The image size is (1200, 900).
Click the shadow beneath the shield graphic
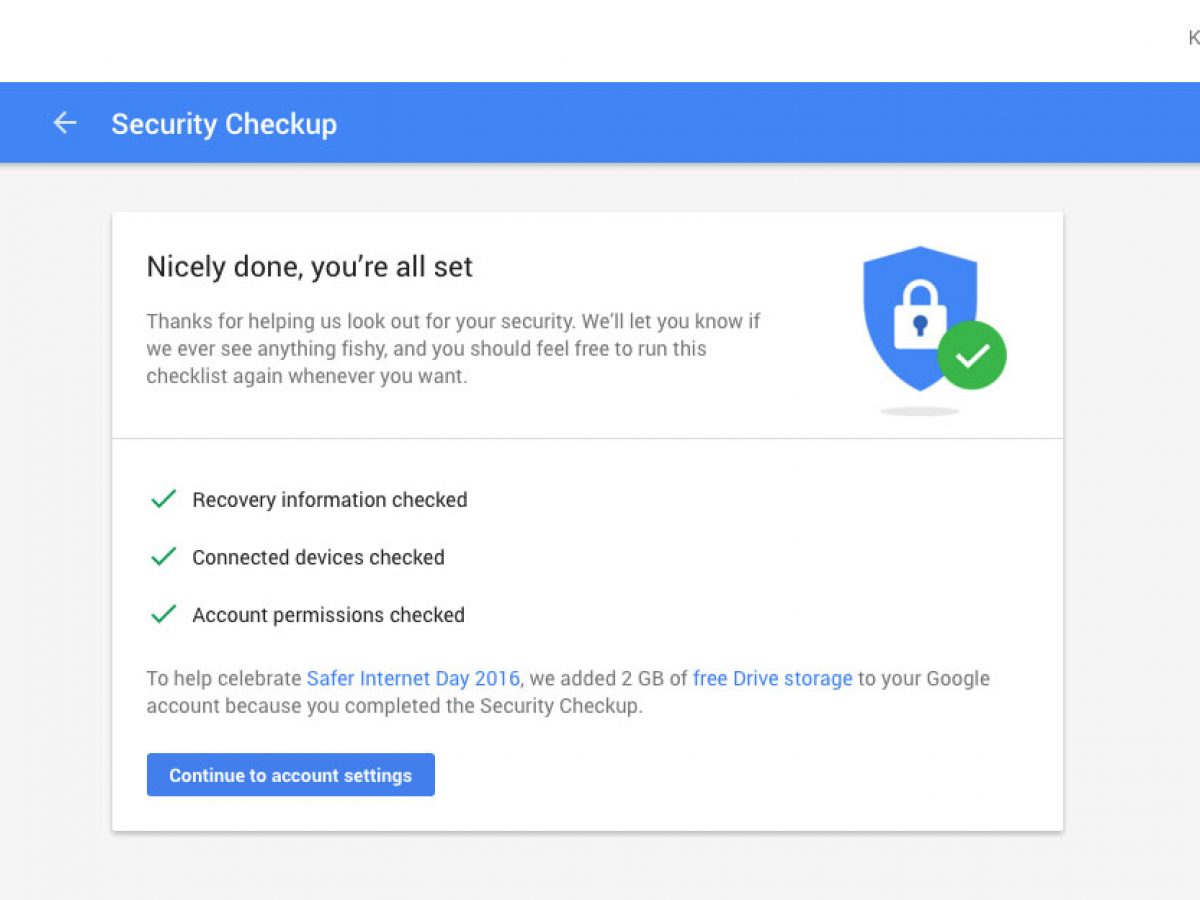[919, 410]
